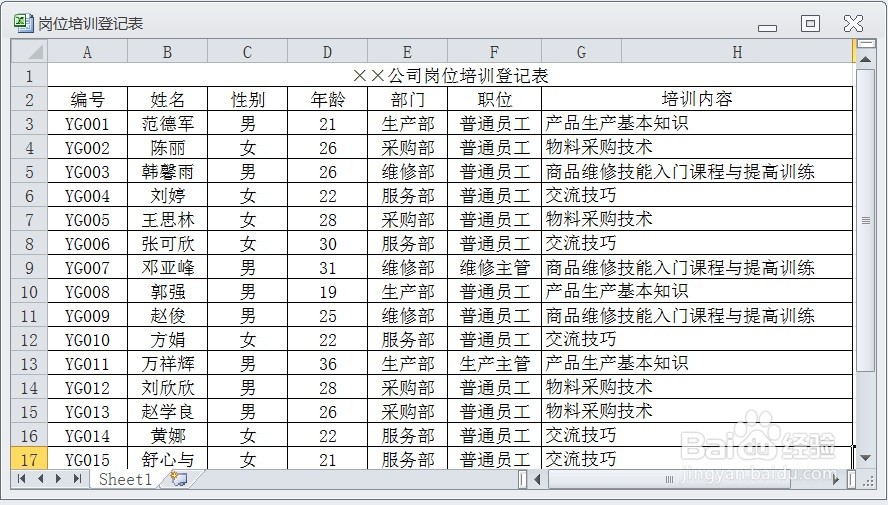The image size is (888, 505).
Task: Click the Excel workbook icon in title bar
Action: [23, 23]
